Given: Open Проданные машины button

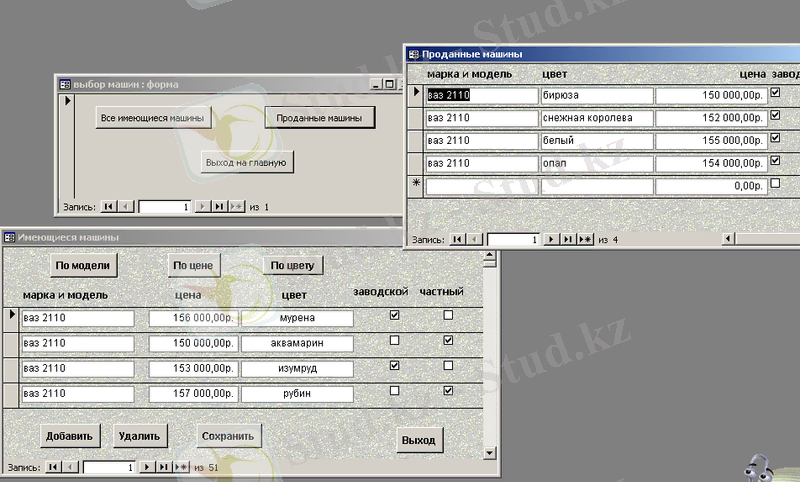Looking at the screenshot, I should point(319,118).
